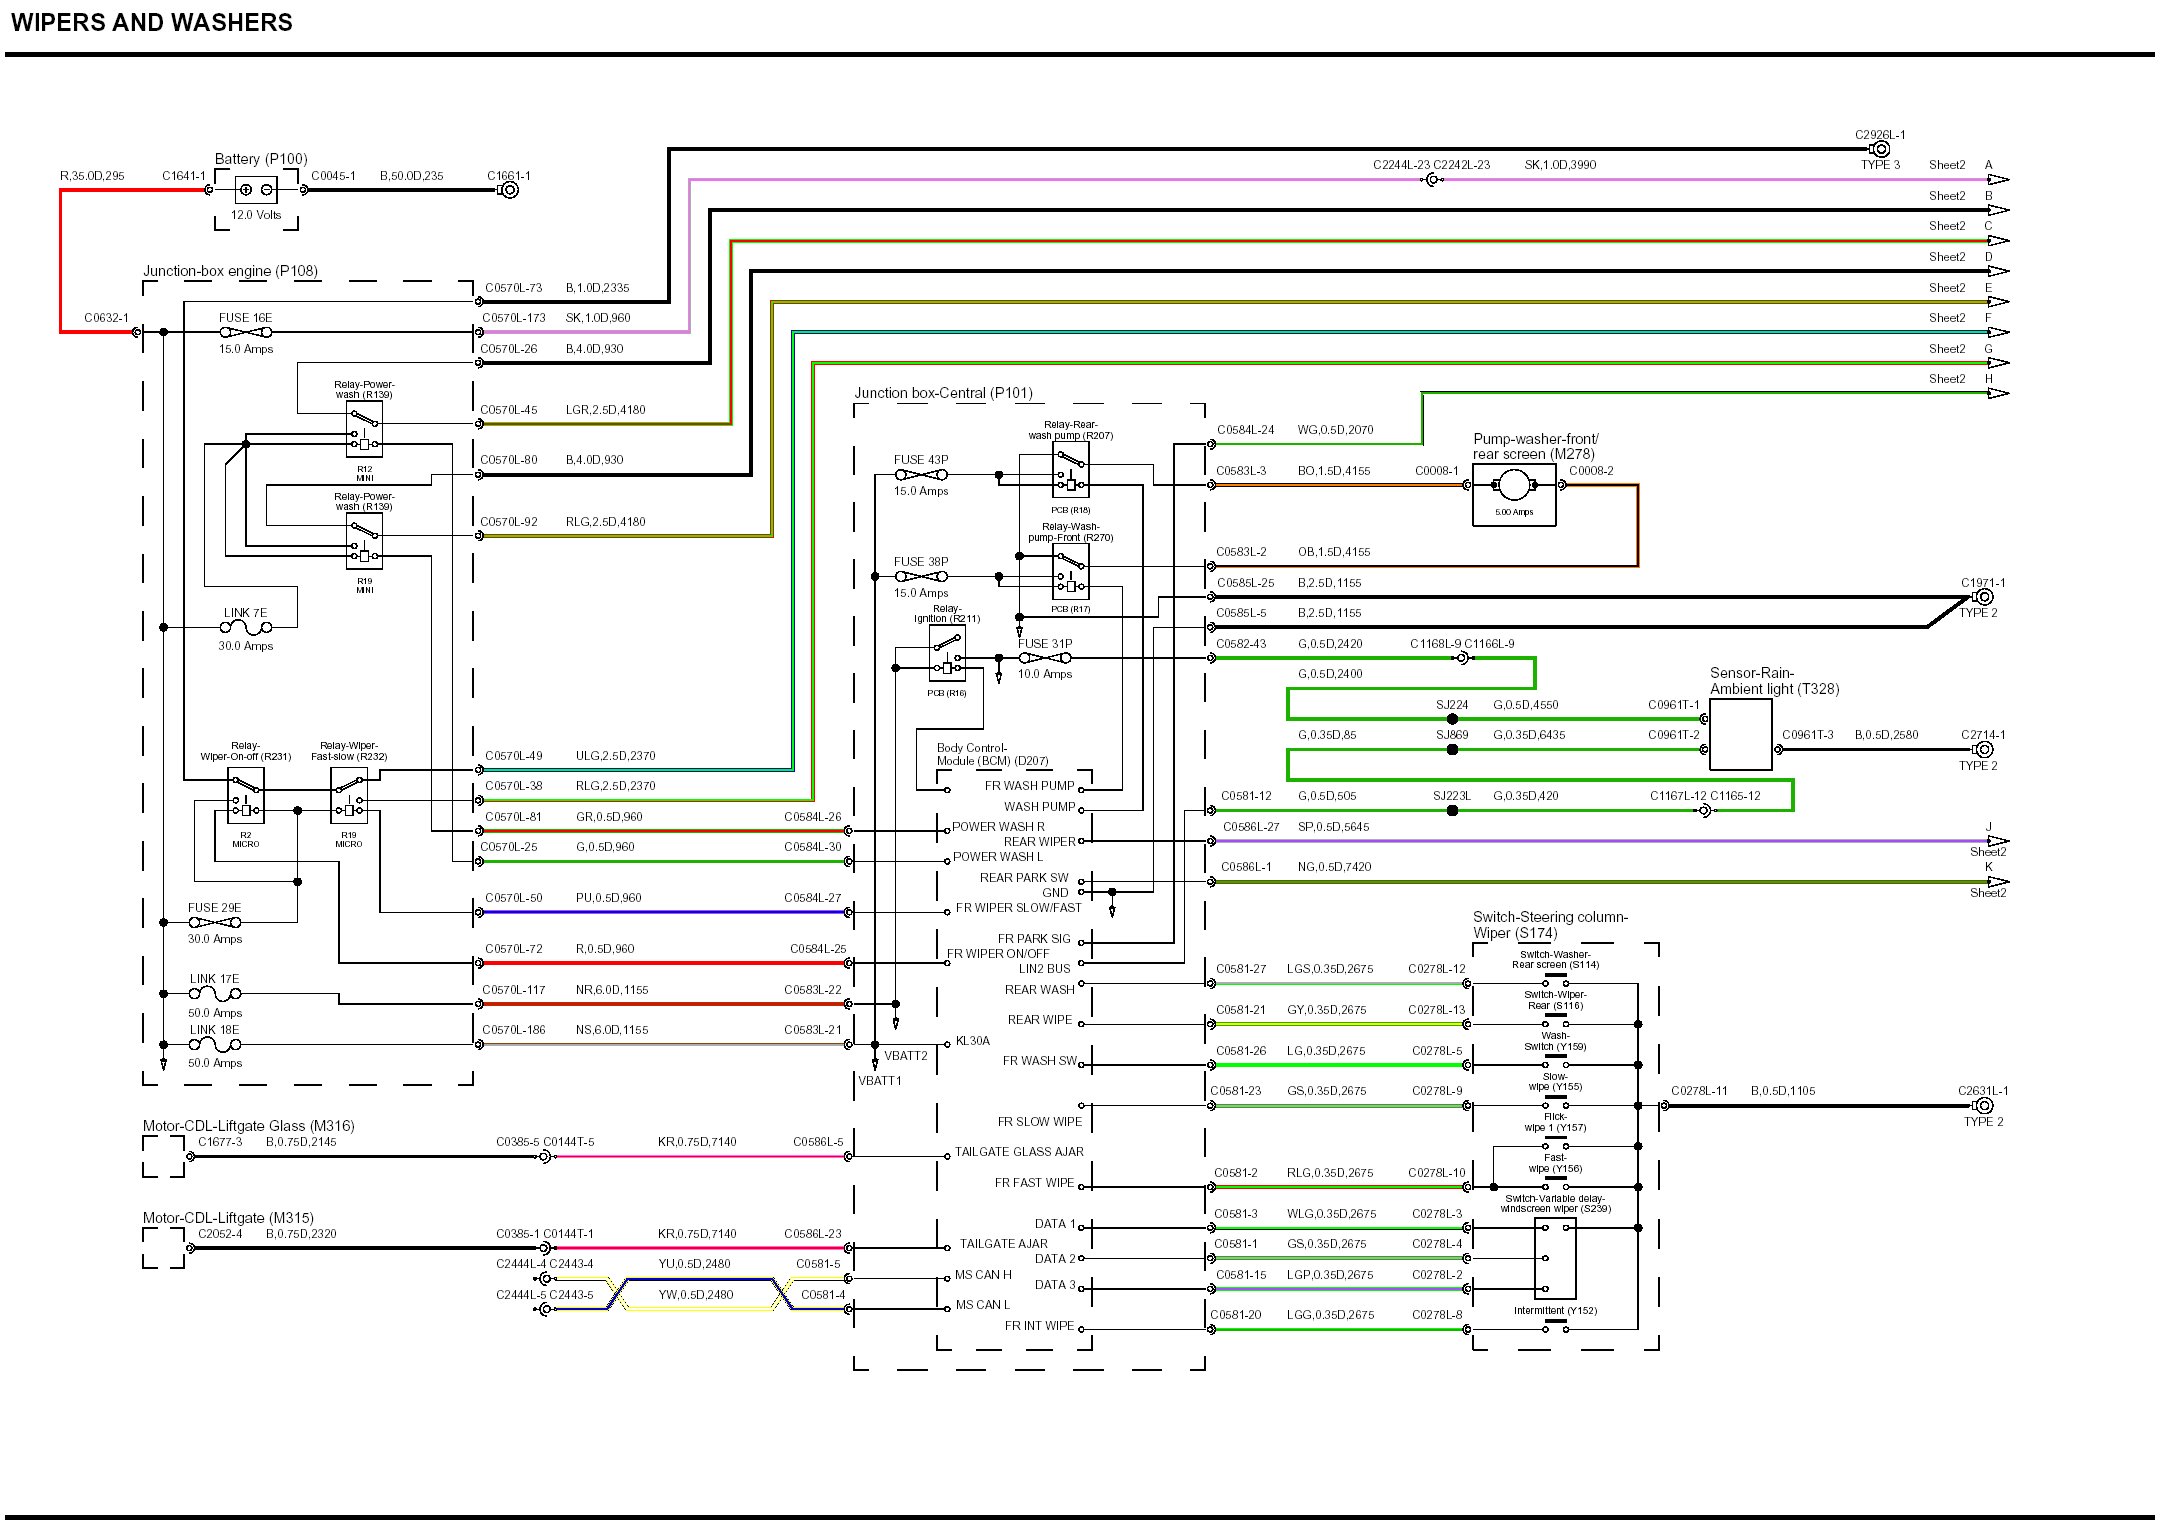The width and height of the screenshot is (2164, 1537).
Task: Select the pump-washer motor M278 symbol
Action: tap(1514, 487)
